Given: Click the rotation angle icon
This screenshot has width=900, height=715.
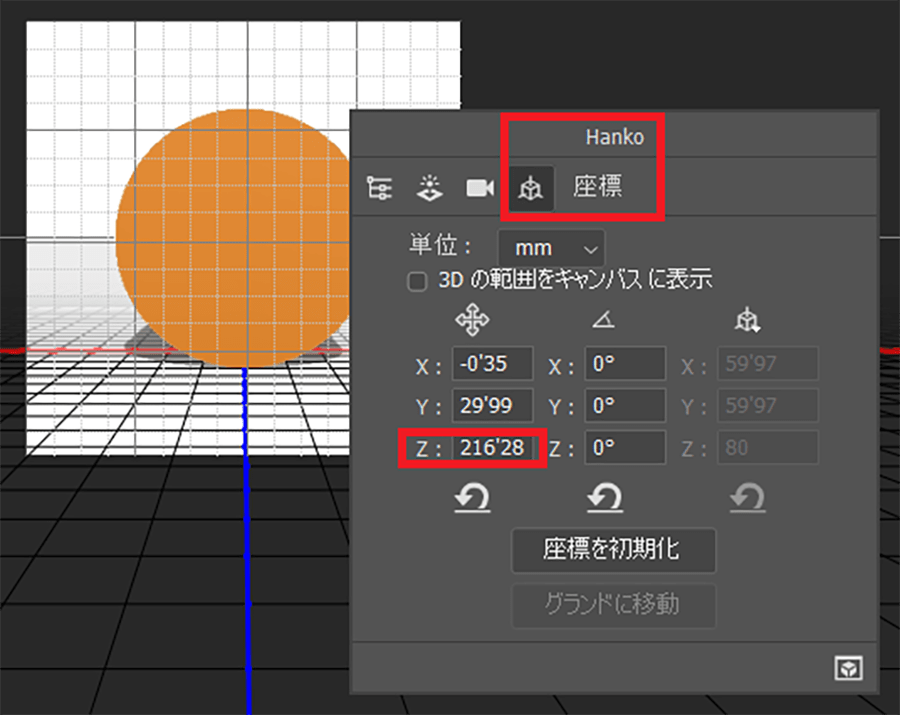Looking at the screenshot, I should (x=604, y=319).
